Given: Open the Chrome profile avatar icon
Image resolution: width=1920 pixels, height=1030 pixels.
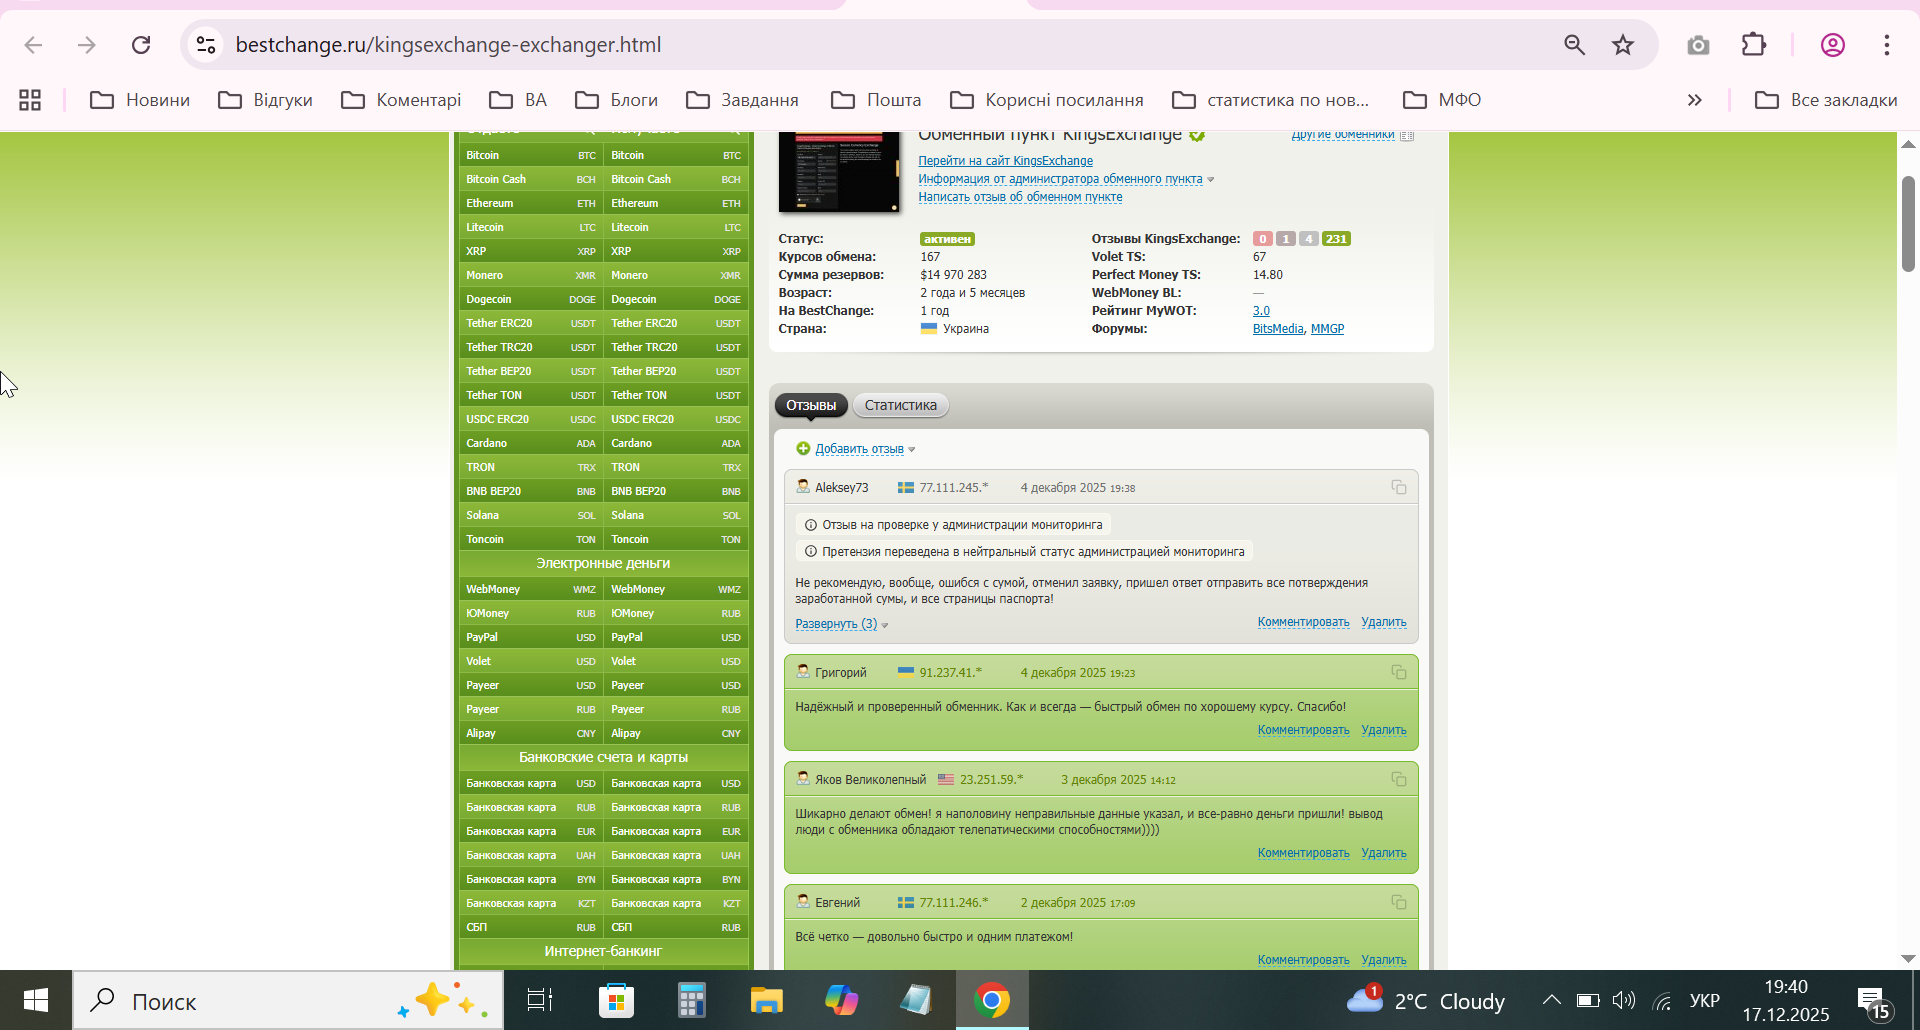Looking at the screenshot, I should tap(1833, 45).
